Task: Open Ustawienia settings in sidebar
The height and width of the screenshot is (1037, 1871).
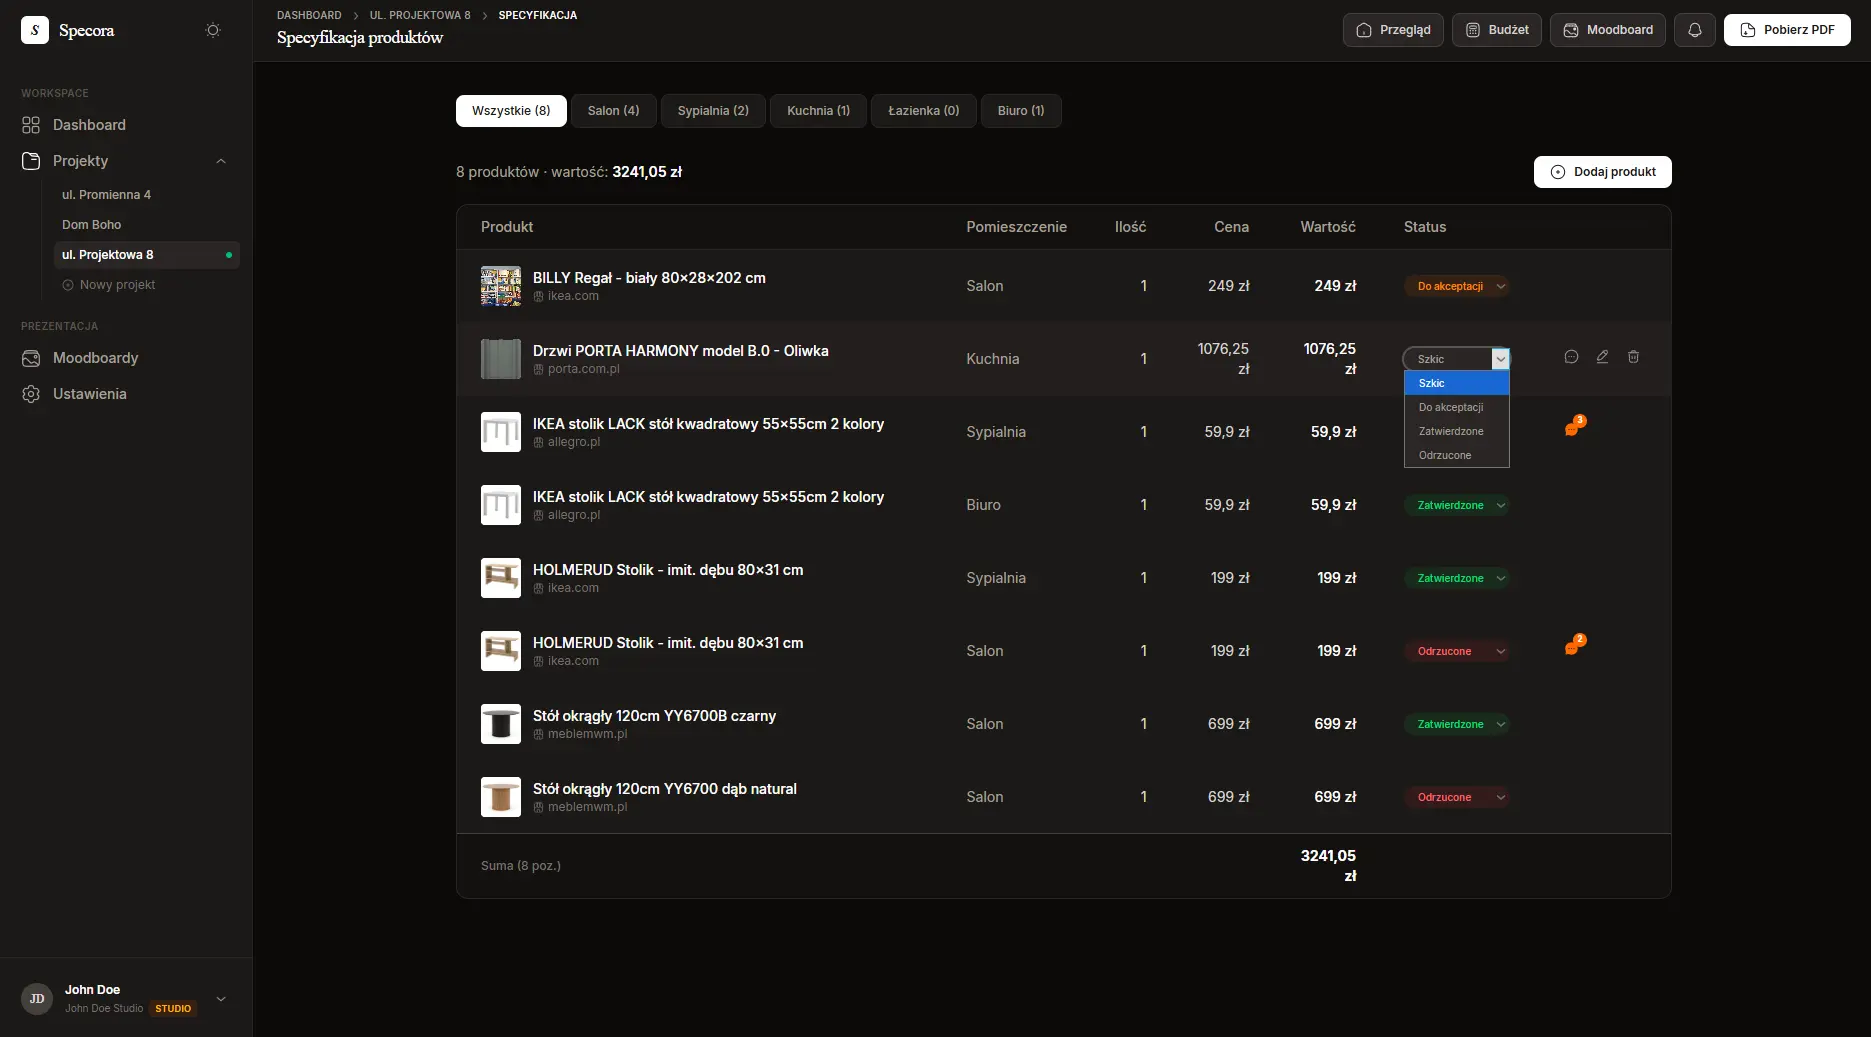Action: click(89, 394)
